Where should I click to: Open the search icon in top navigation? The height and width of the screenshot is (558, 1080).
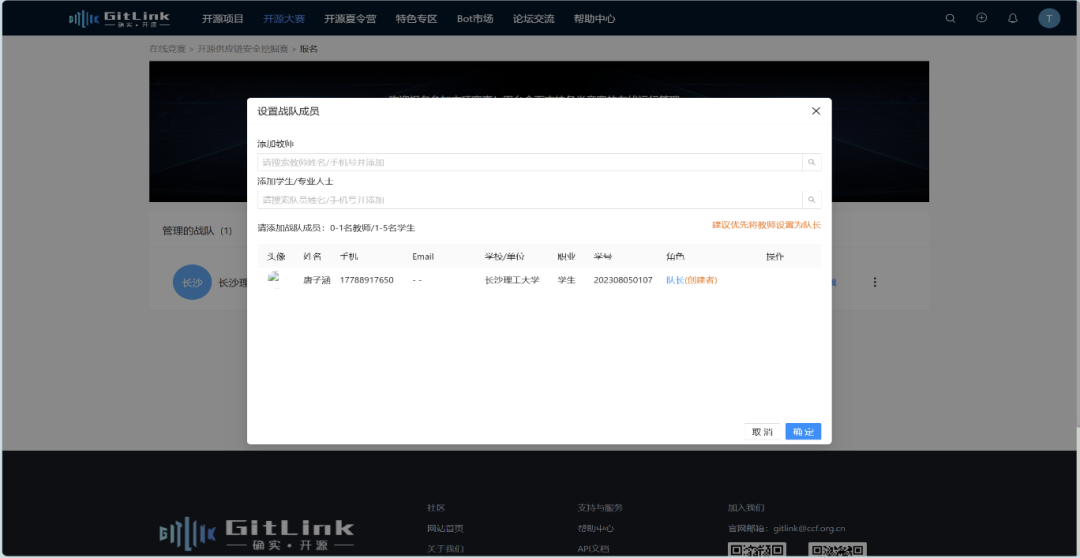(951, 19)
